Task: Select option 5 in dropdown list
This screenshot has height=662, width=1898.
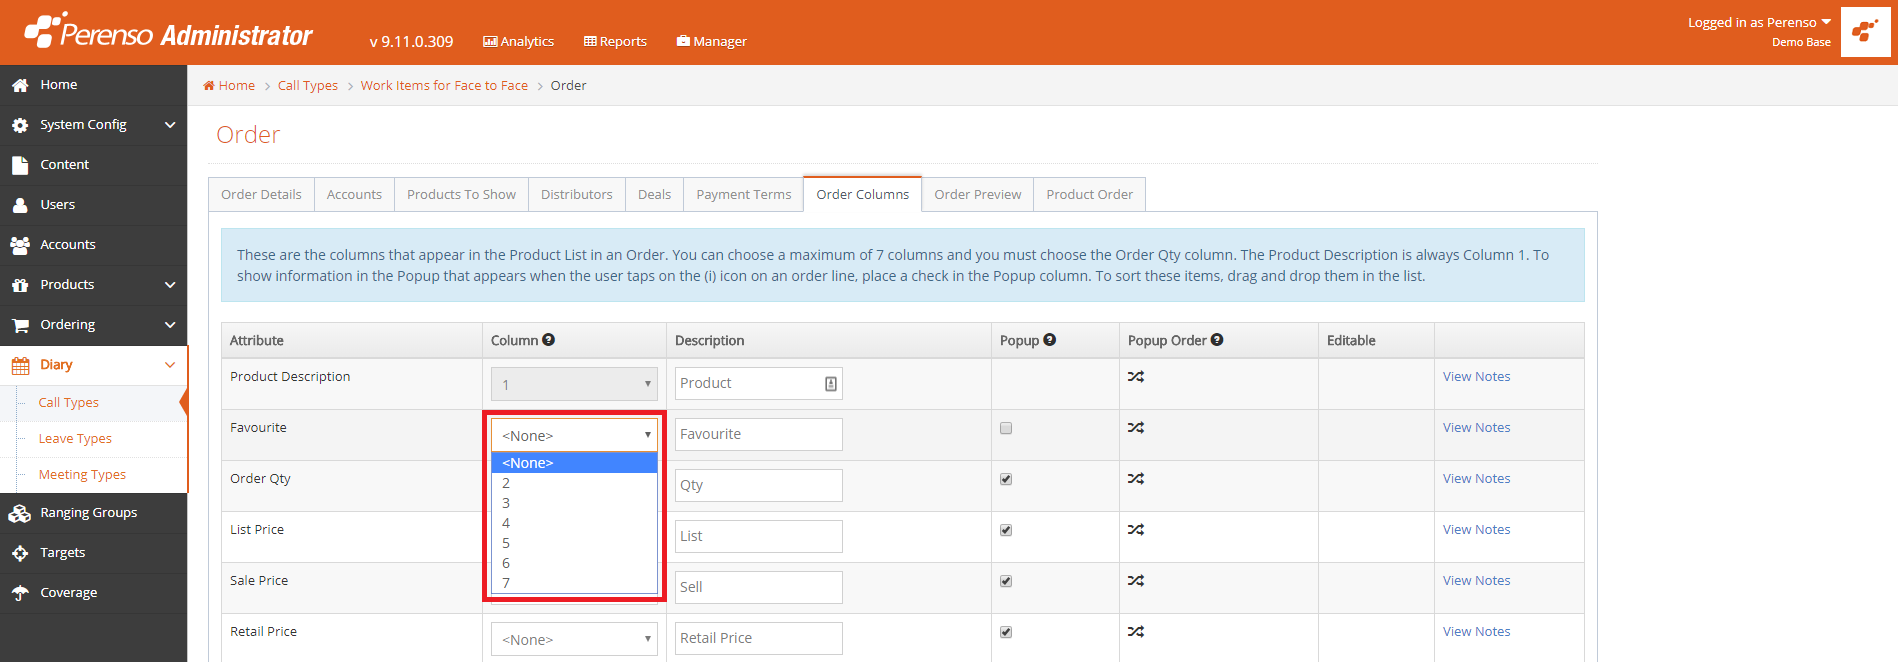Action: click(574, 543)
